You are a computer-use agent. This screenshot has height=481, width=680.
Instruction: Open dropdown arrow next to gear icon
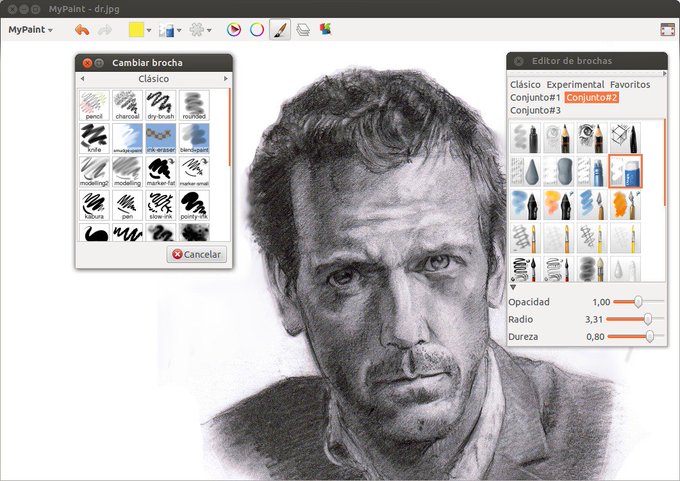coord(209,30)
